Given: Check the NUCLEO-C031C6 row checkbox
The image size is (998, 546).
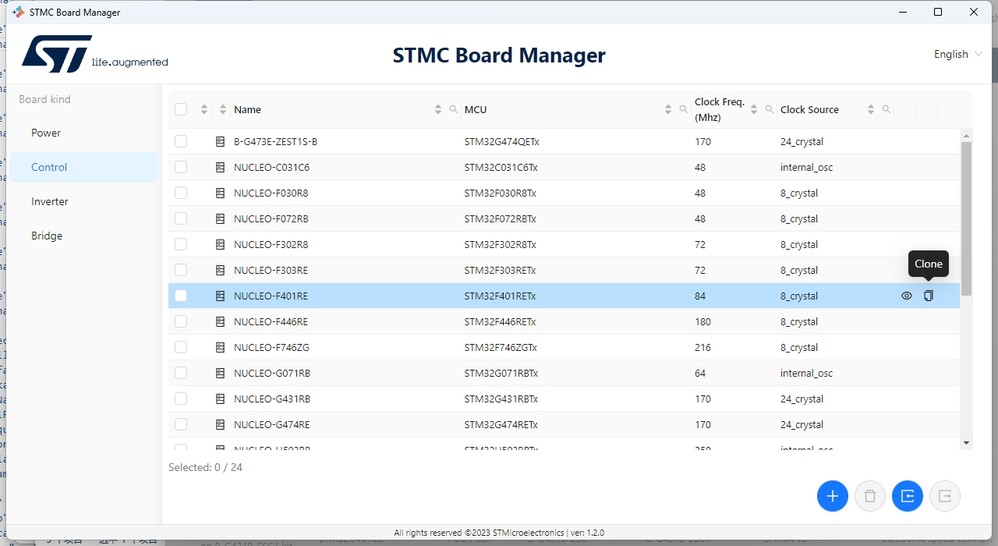Looking at the screenshot, I should click(181, 167).
